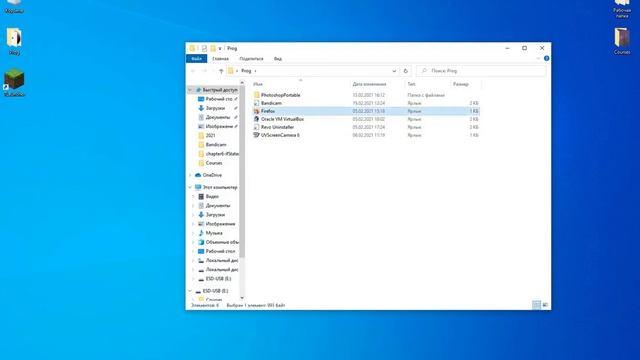Screen dimensions: 640x360
Task: Click the chapter6 folder icon in sidebar
Action: [201, 154]
